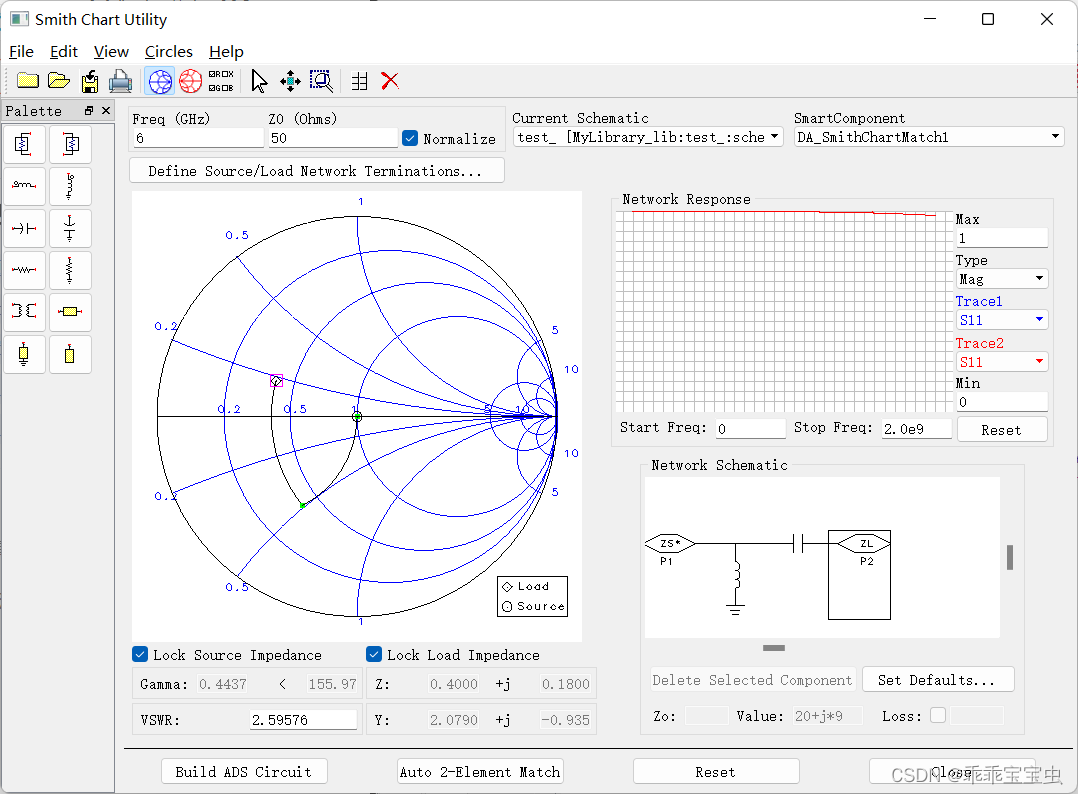The height and width of the screenshot is (794, 1078).
Task: Click the Max value input field
Action: pos(1002,238)
